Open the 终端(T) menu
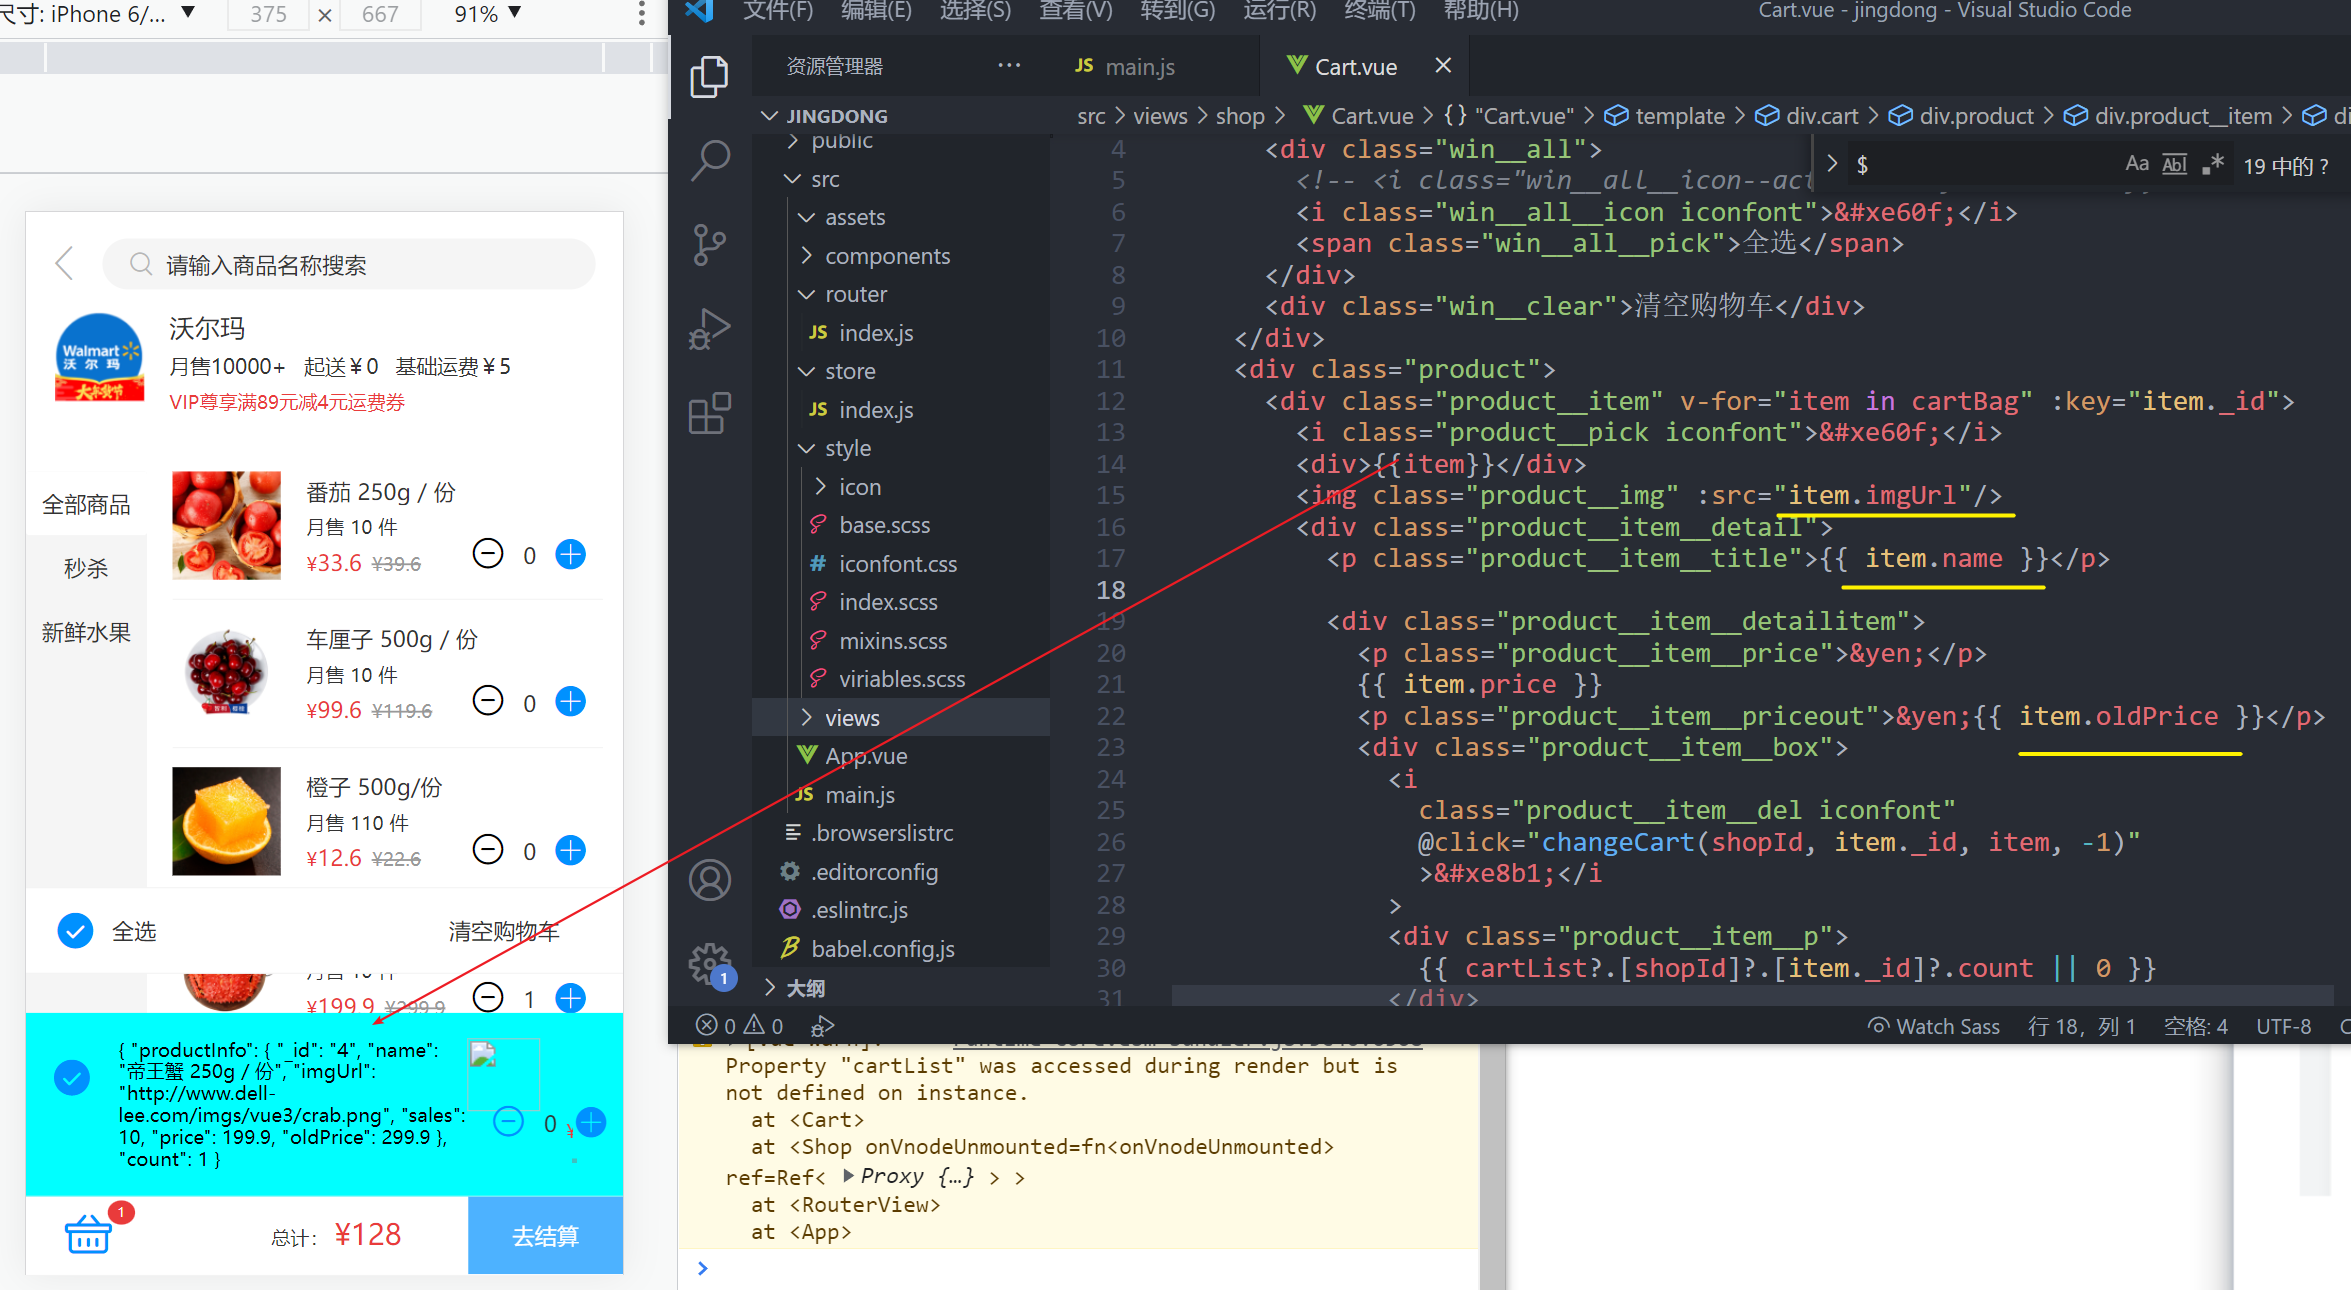2351x1290 pixels. (x=1380, y=11)
